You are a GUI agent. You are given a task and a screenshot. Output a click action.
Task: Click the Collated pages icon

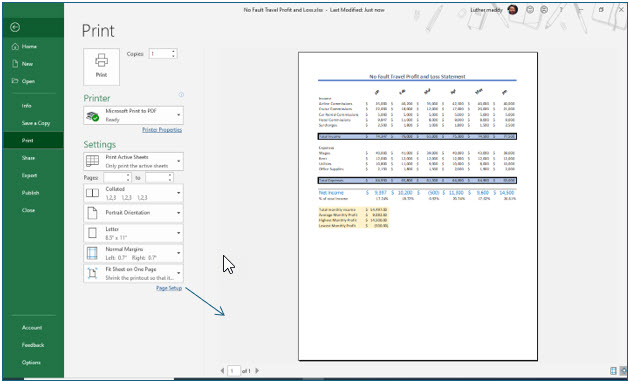[x=93, y=193]
